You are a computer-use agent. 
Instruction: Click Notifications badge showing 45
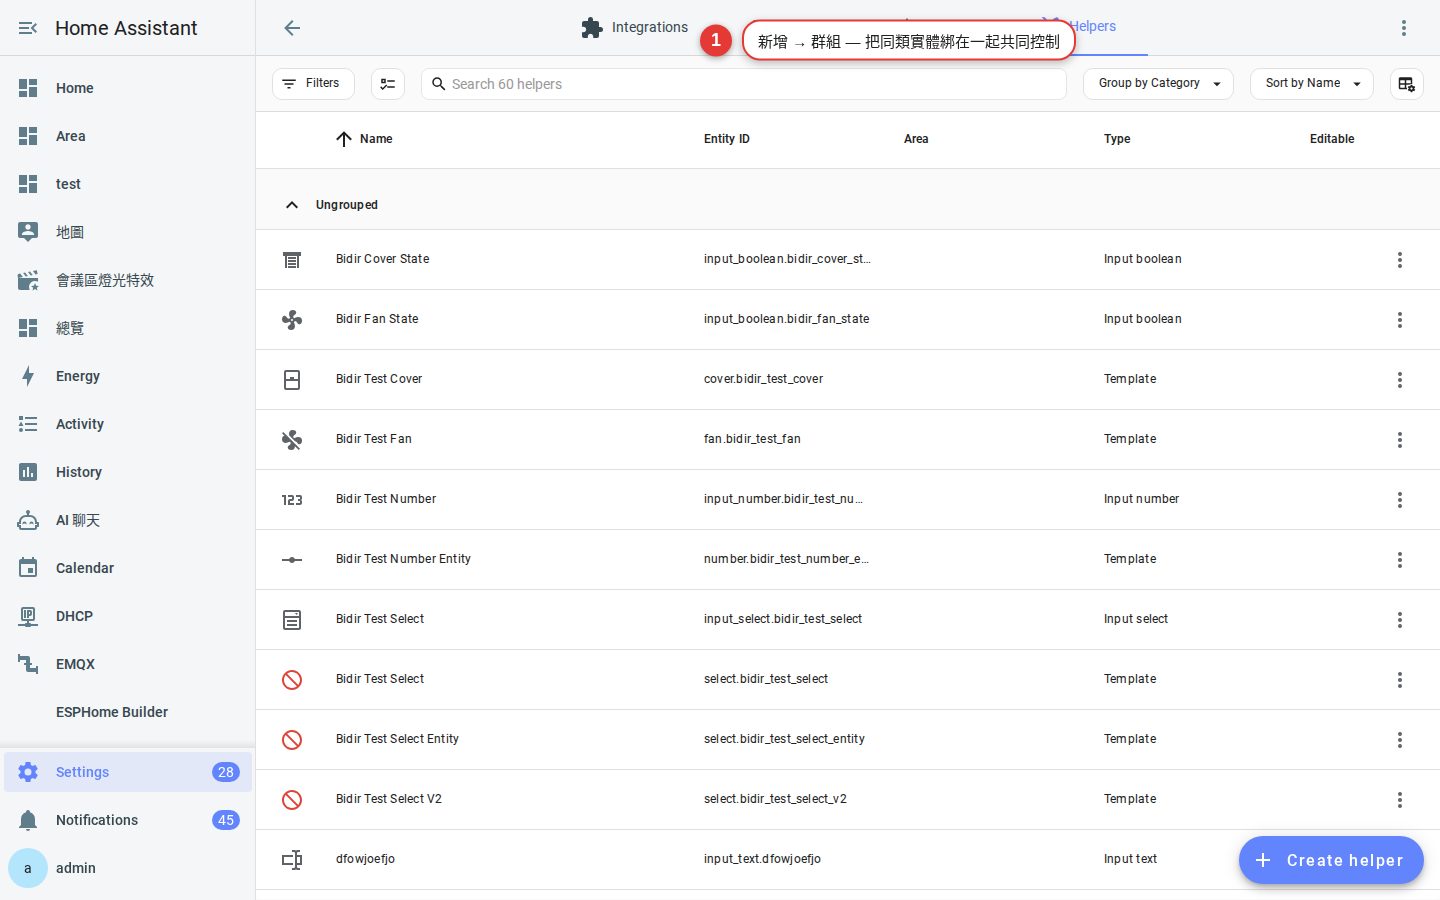click(226, 820)
